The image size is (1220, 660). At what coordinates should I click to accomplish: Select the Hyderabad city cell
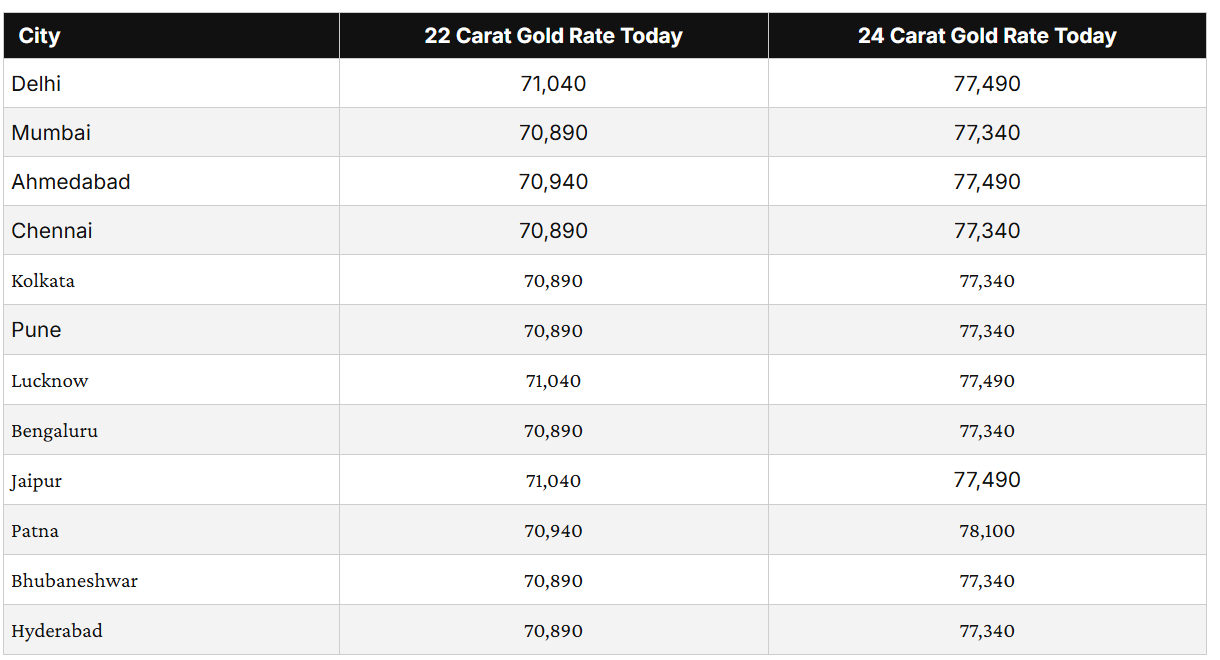[x=57, y=631]
